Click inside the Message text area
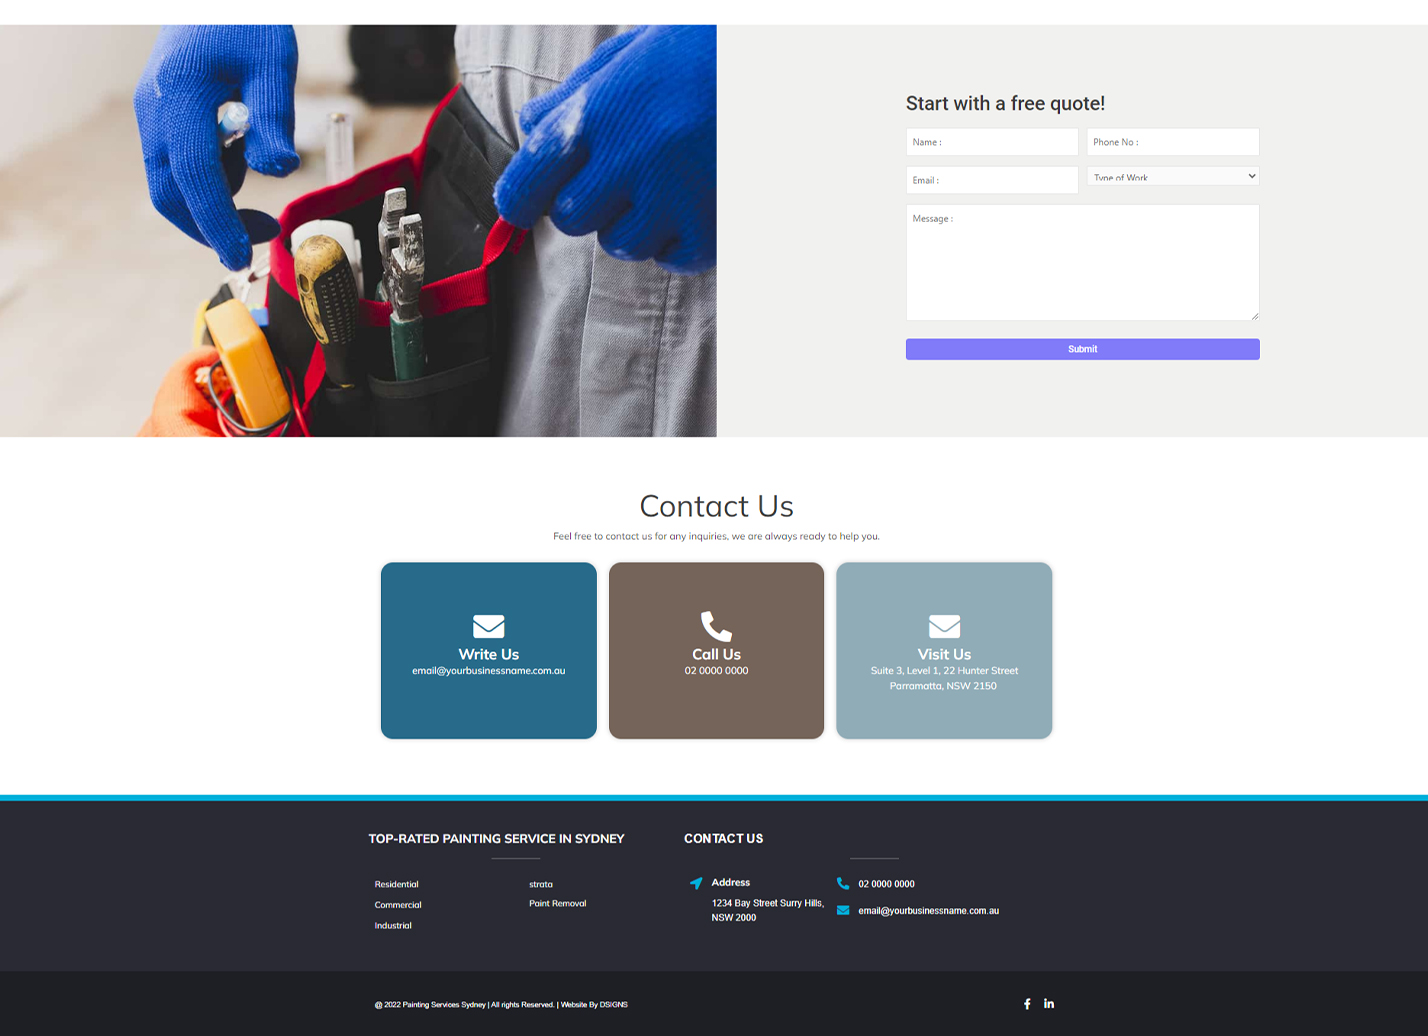Viewport: 1428px width, 1036px height. [x=1082, y=262]
